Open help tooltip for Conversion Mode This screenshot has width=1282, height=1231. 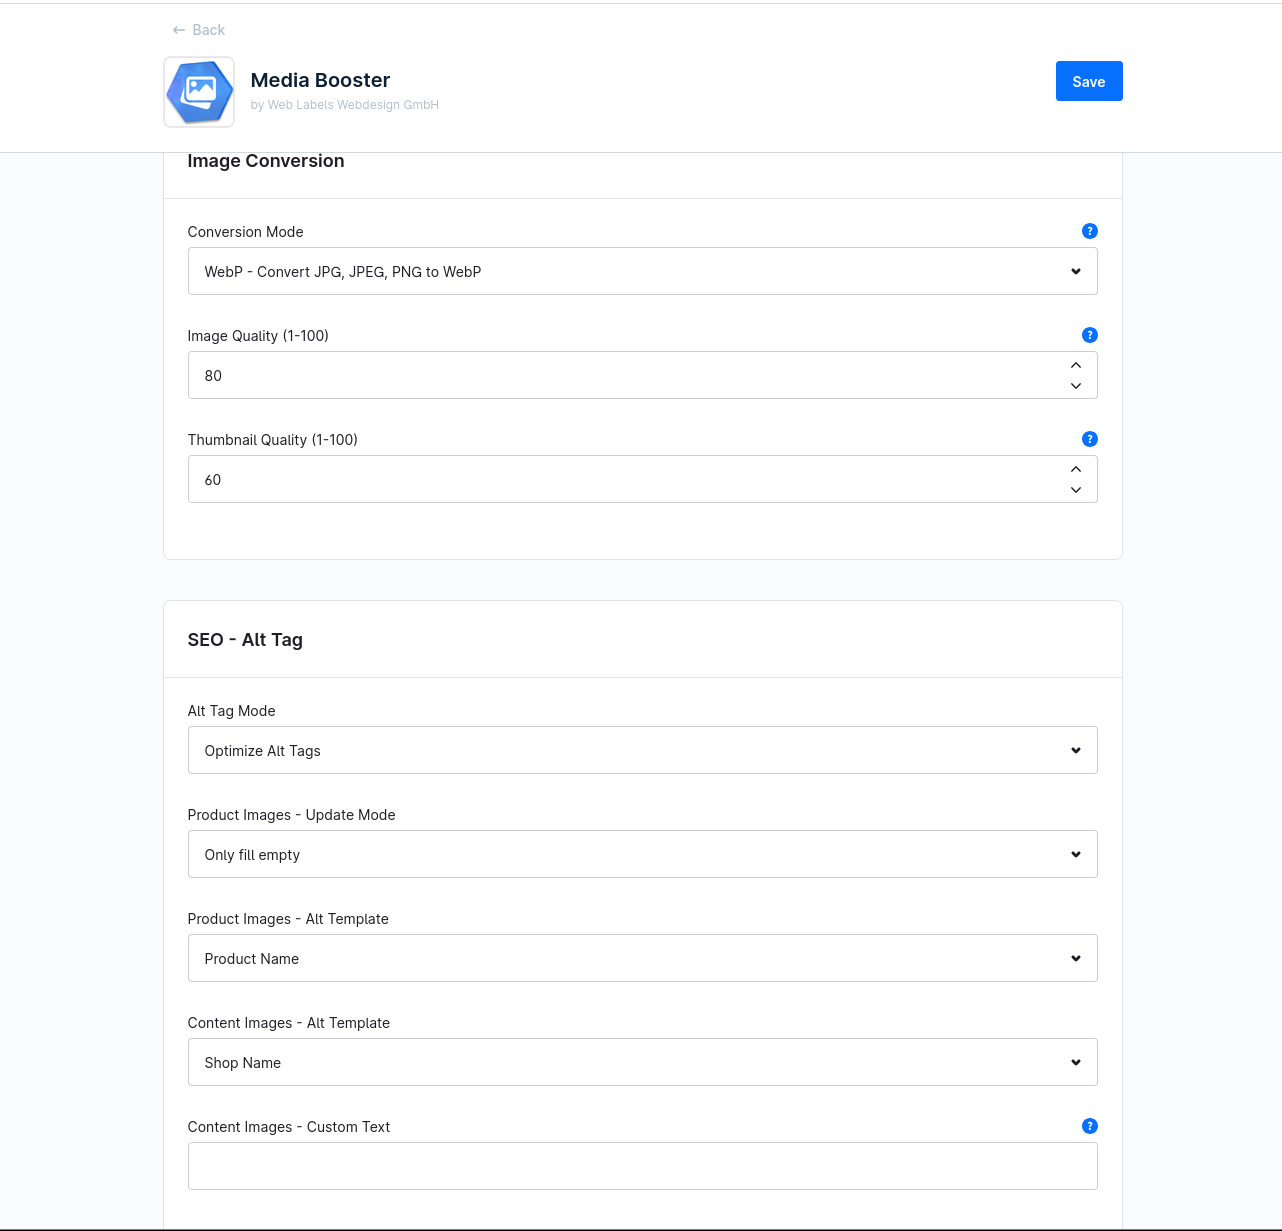coord(1090,231)
